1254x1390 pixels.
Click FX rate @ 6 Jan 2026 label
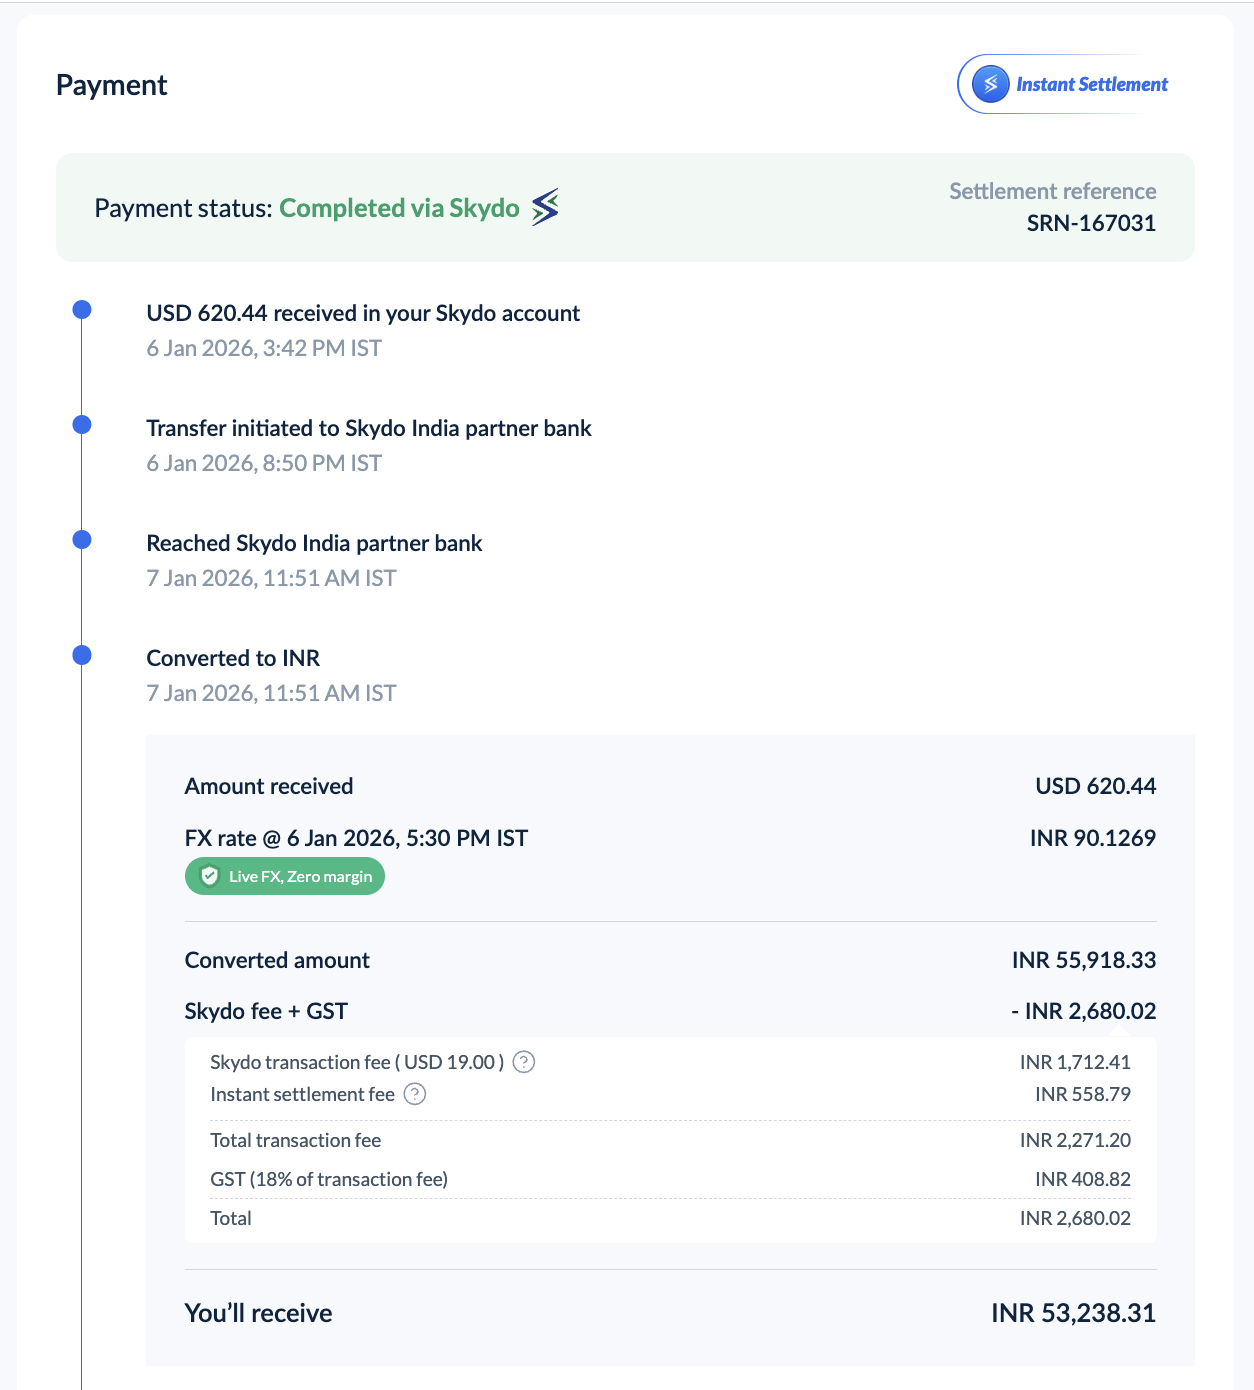pos(356,838)
